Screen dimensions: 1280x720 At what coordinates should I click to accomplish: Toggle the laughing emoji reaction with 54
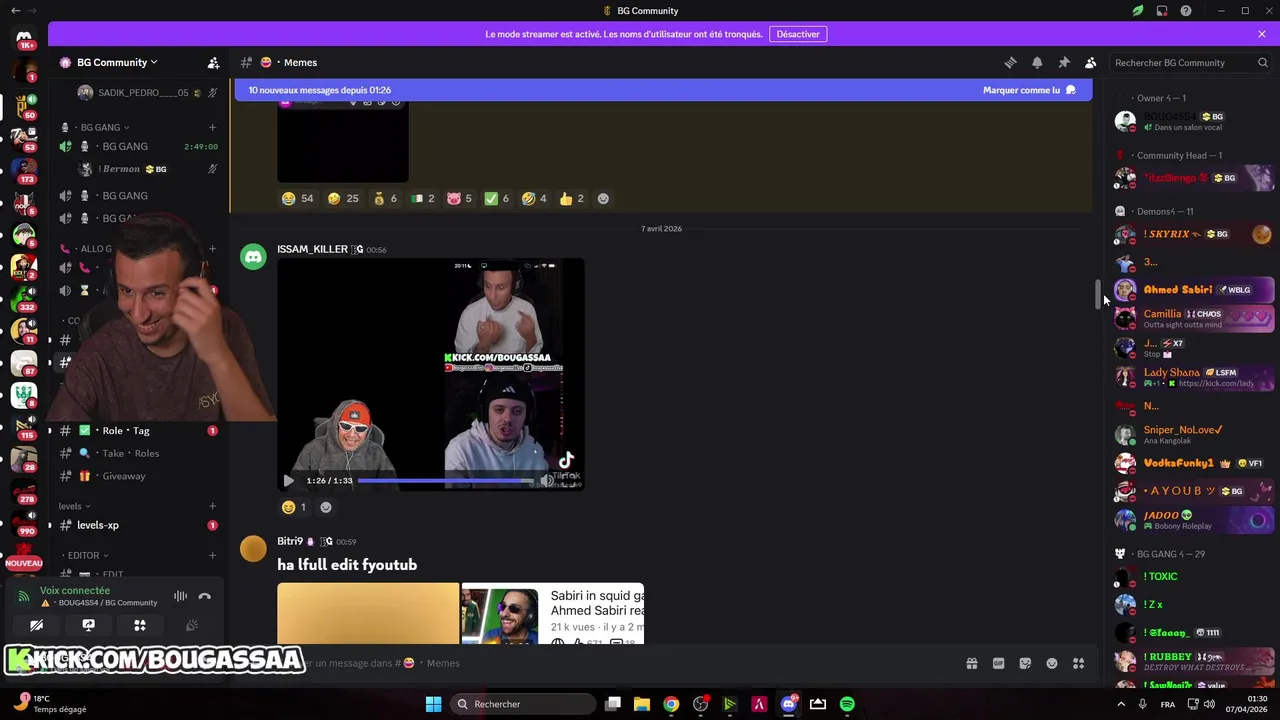(x=298, y=198)
